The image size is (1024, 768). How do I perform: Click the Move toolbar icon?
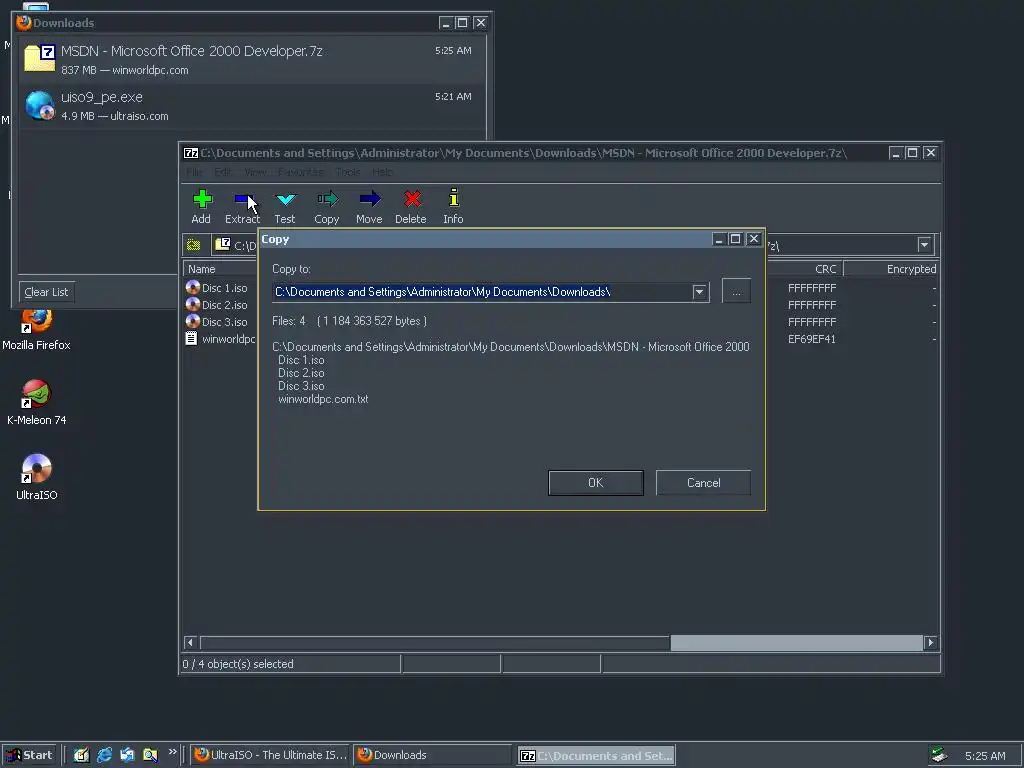coord(369,199)
